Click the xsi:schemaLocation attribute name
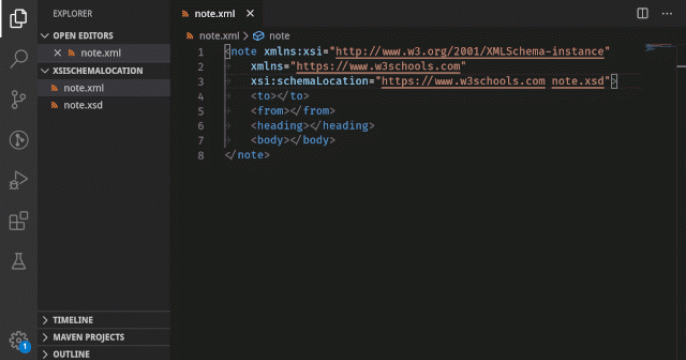The width and height of the screenshot is (686, 360). [x=310, y=81]
